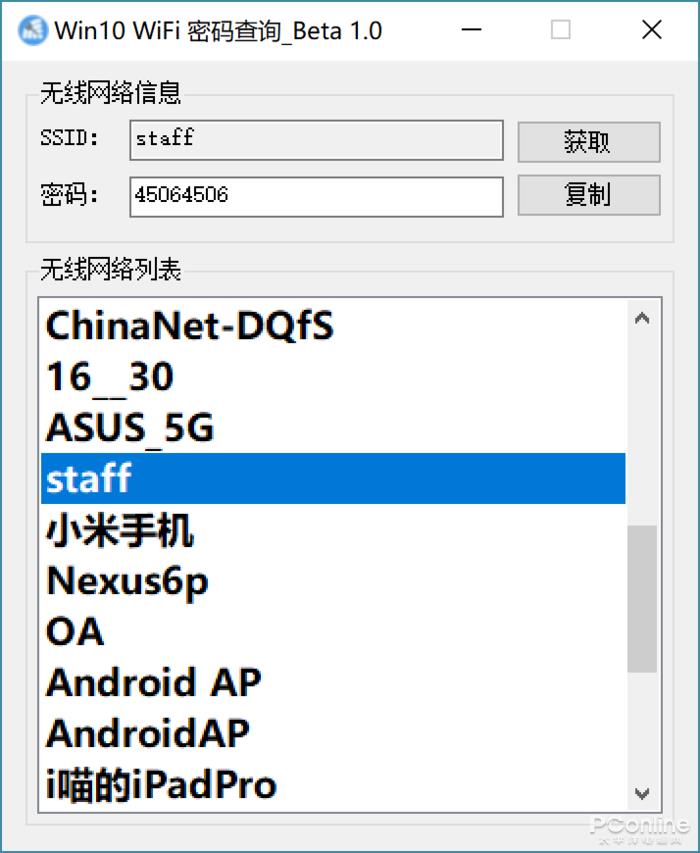This screenshot has height=853, width=700.
Task: Click the 复制 button to copy password
Action: tap(588, 195)
